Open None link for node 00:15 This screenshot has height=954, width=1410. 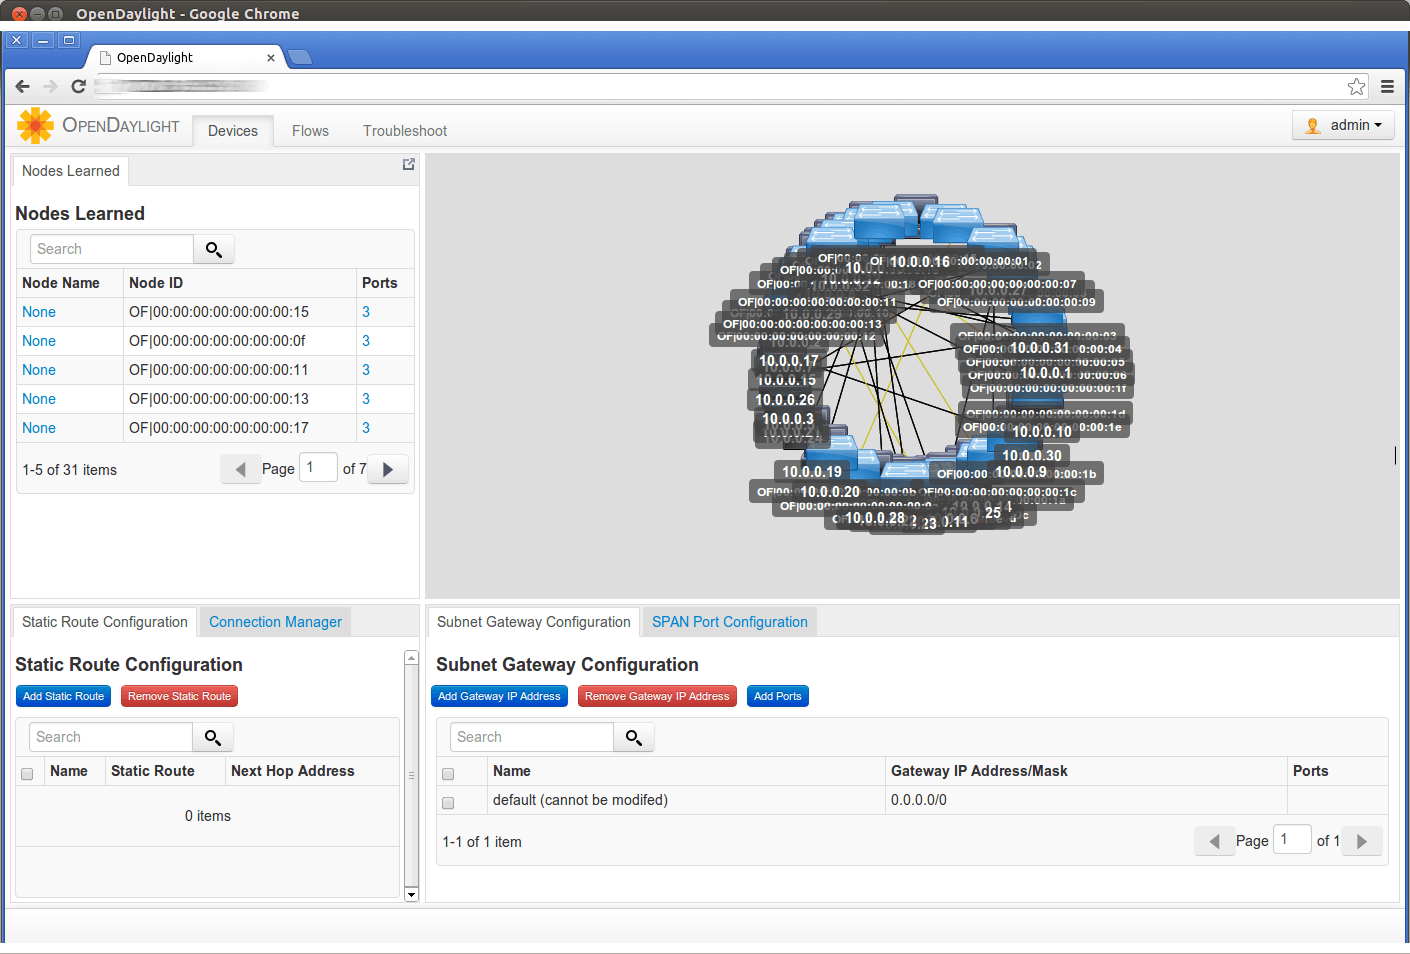click(39, 312)
